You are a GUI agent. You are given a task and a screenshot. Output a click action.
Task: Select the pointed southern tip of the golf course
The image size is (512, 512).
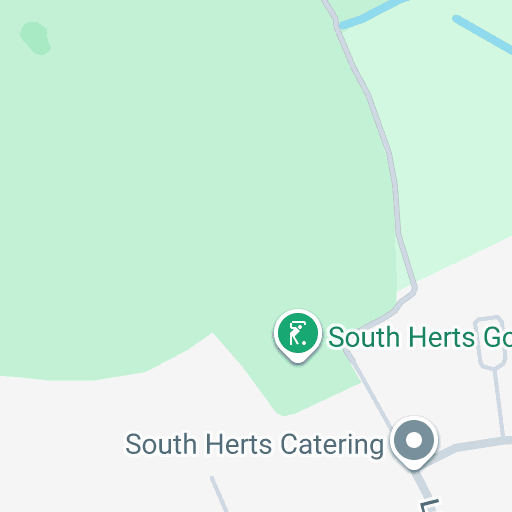click(x=282, y=411)
